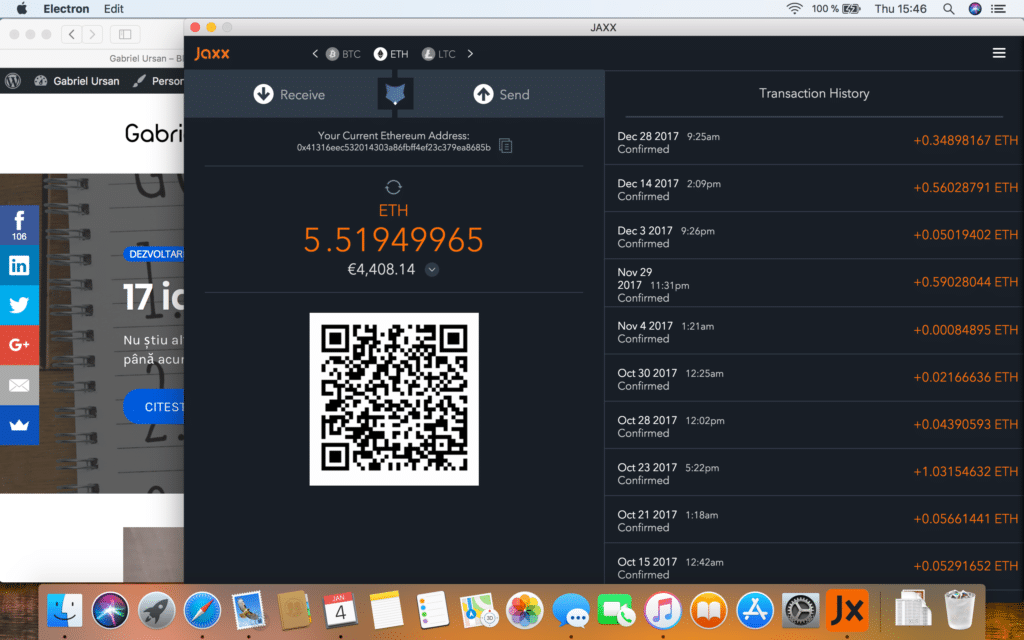Click the crown share icon in browser sidebar
This screenshot has width=1024, height=640.
[19, 425]
